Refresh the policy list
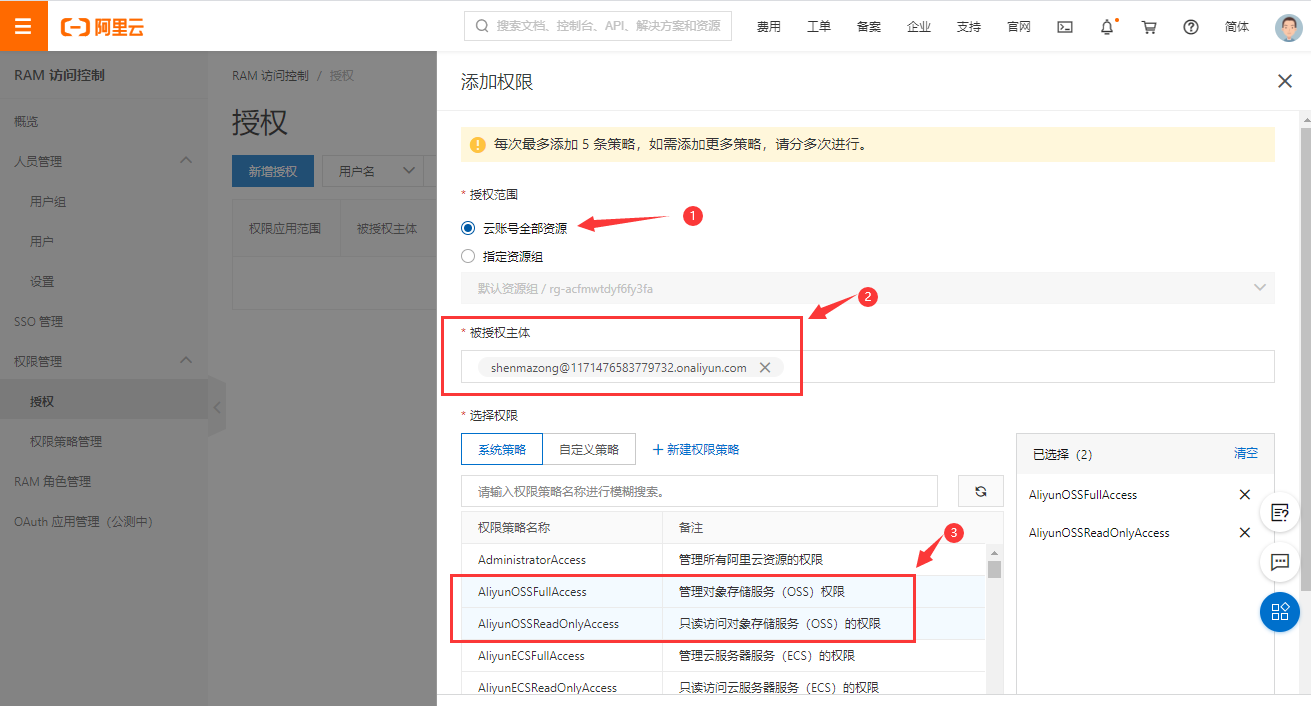1311x706 pixels. click(981, 491)
